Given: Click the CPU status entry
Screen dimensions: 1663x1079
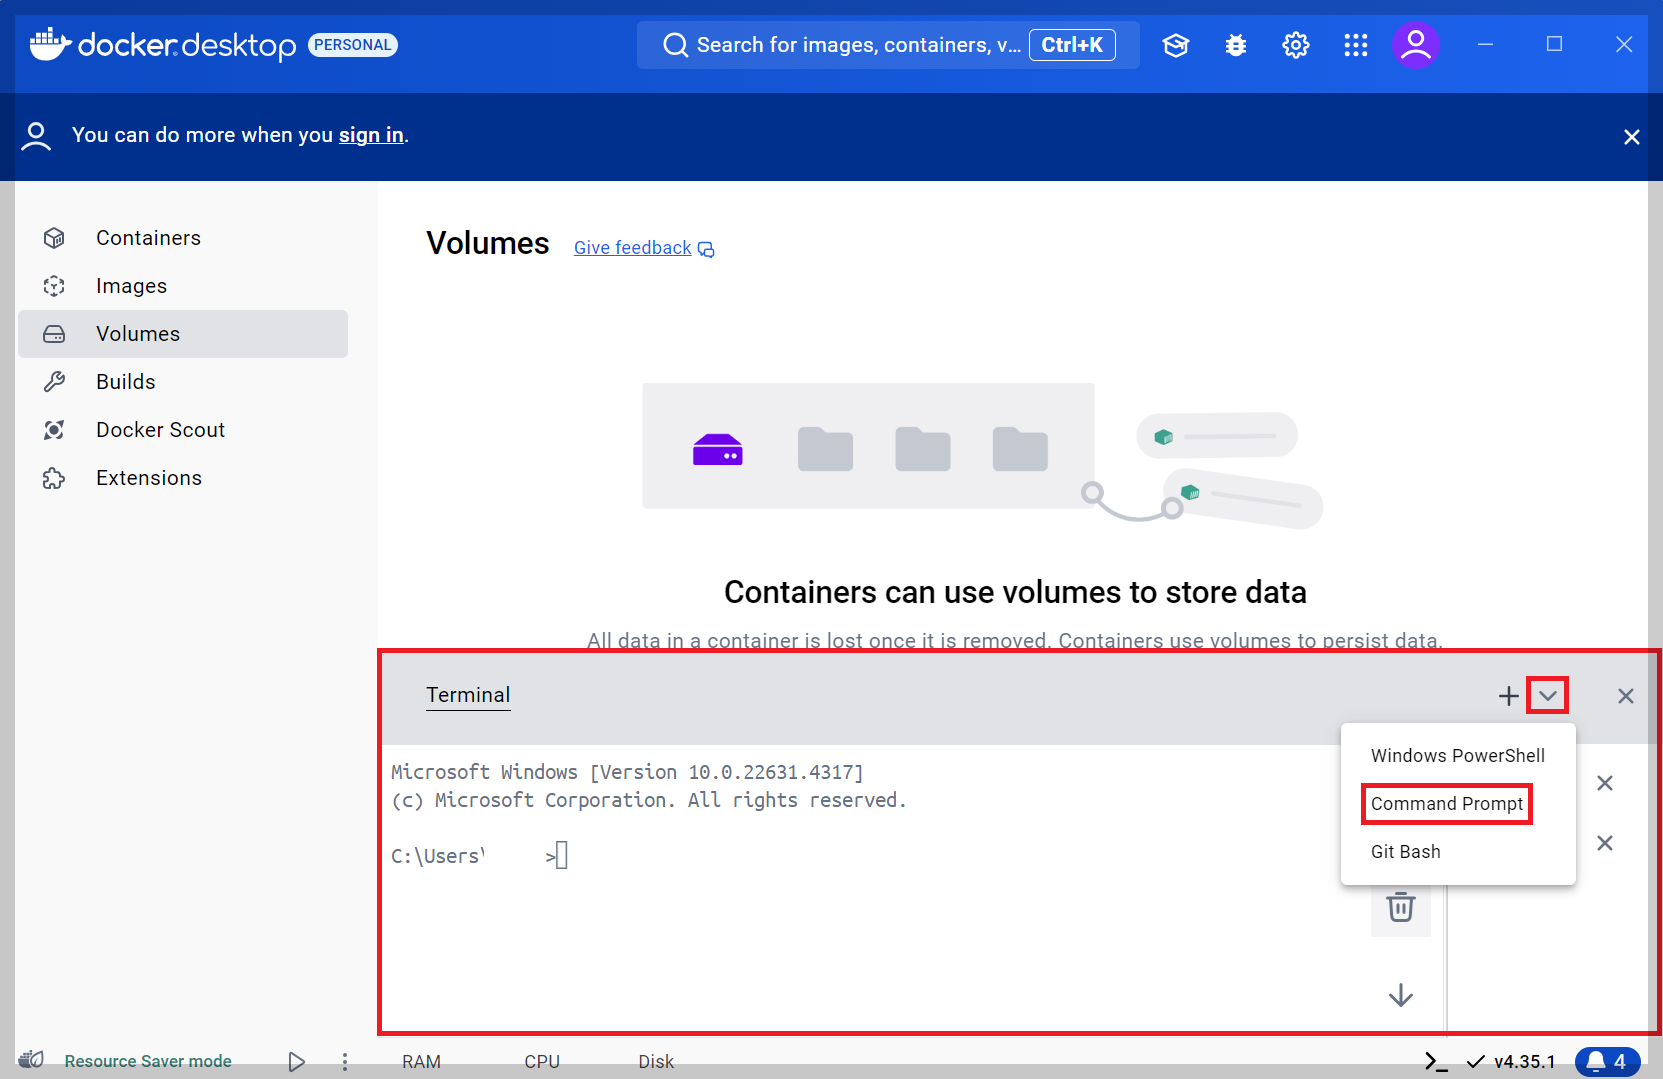Looking at the screenshot, I should tap(542, 1062).
